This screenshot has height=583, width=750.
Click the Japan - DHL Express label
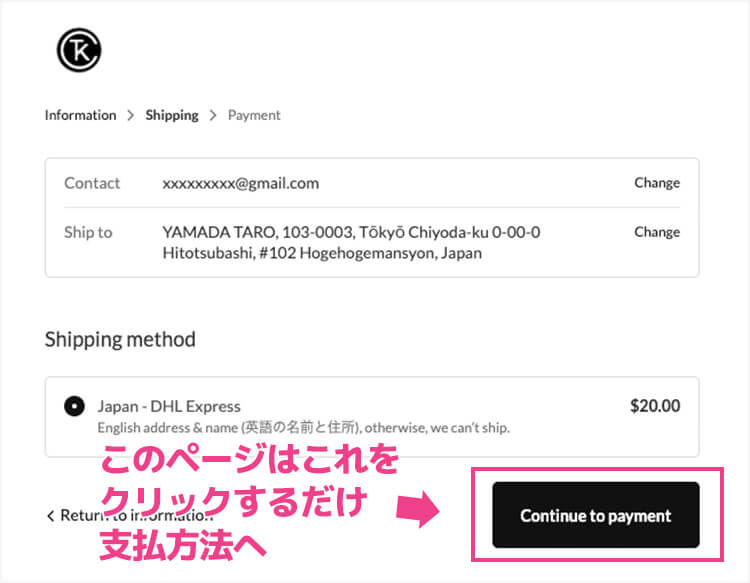click(169, 406)
